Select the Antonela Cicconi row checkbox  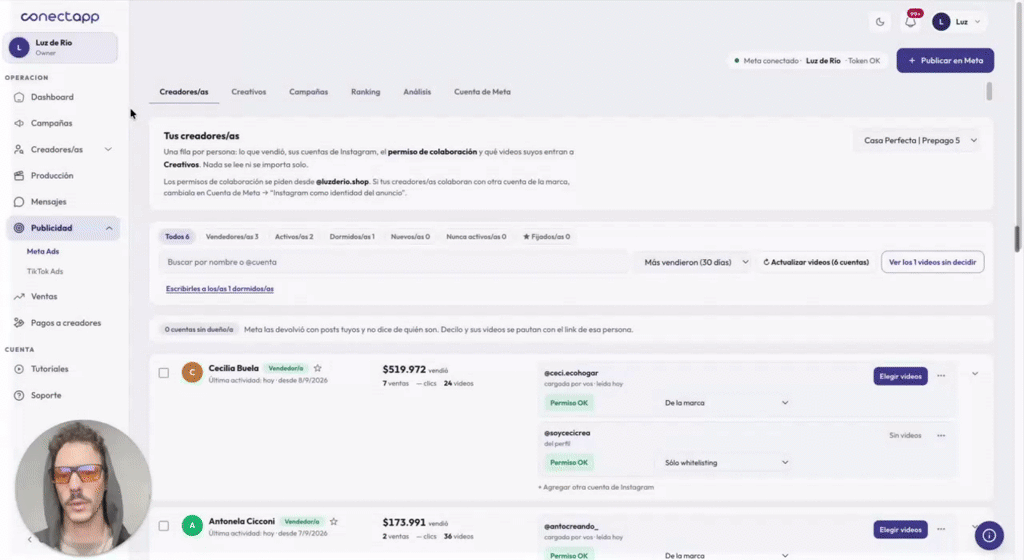tap(163, 525)
